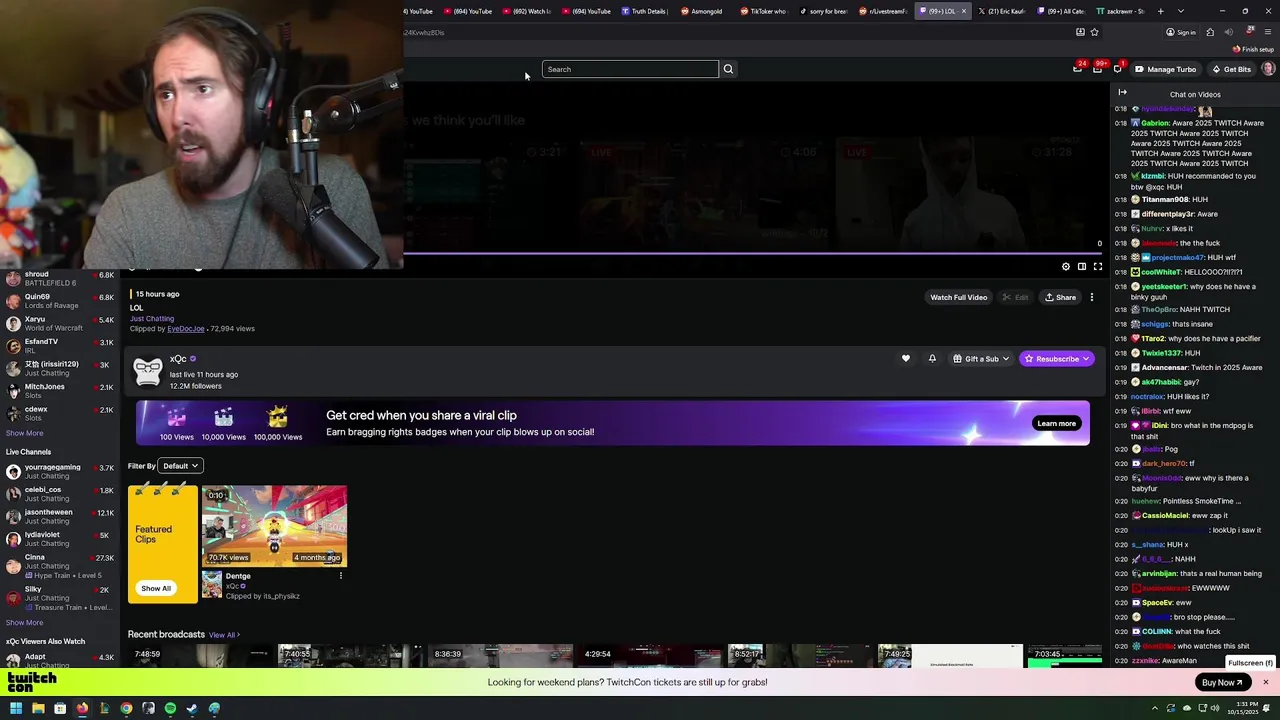The width and height of the screenshot is (1280, 720).
Task: Open browser tab list chevron
Action: tap(1181, 11)
